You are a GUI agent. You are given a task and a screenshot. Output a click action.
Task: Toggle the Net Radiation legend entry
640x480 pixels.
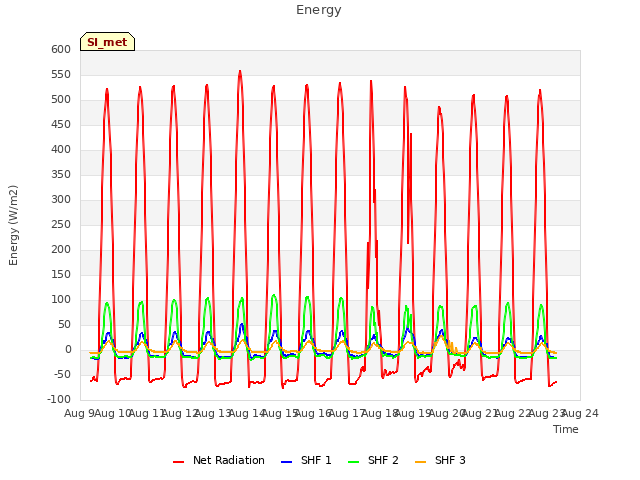219,460
